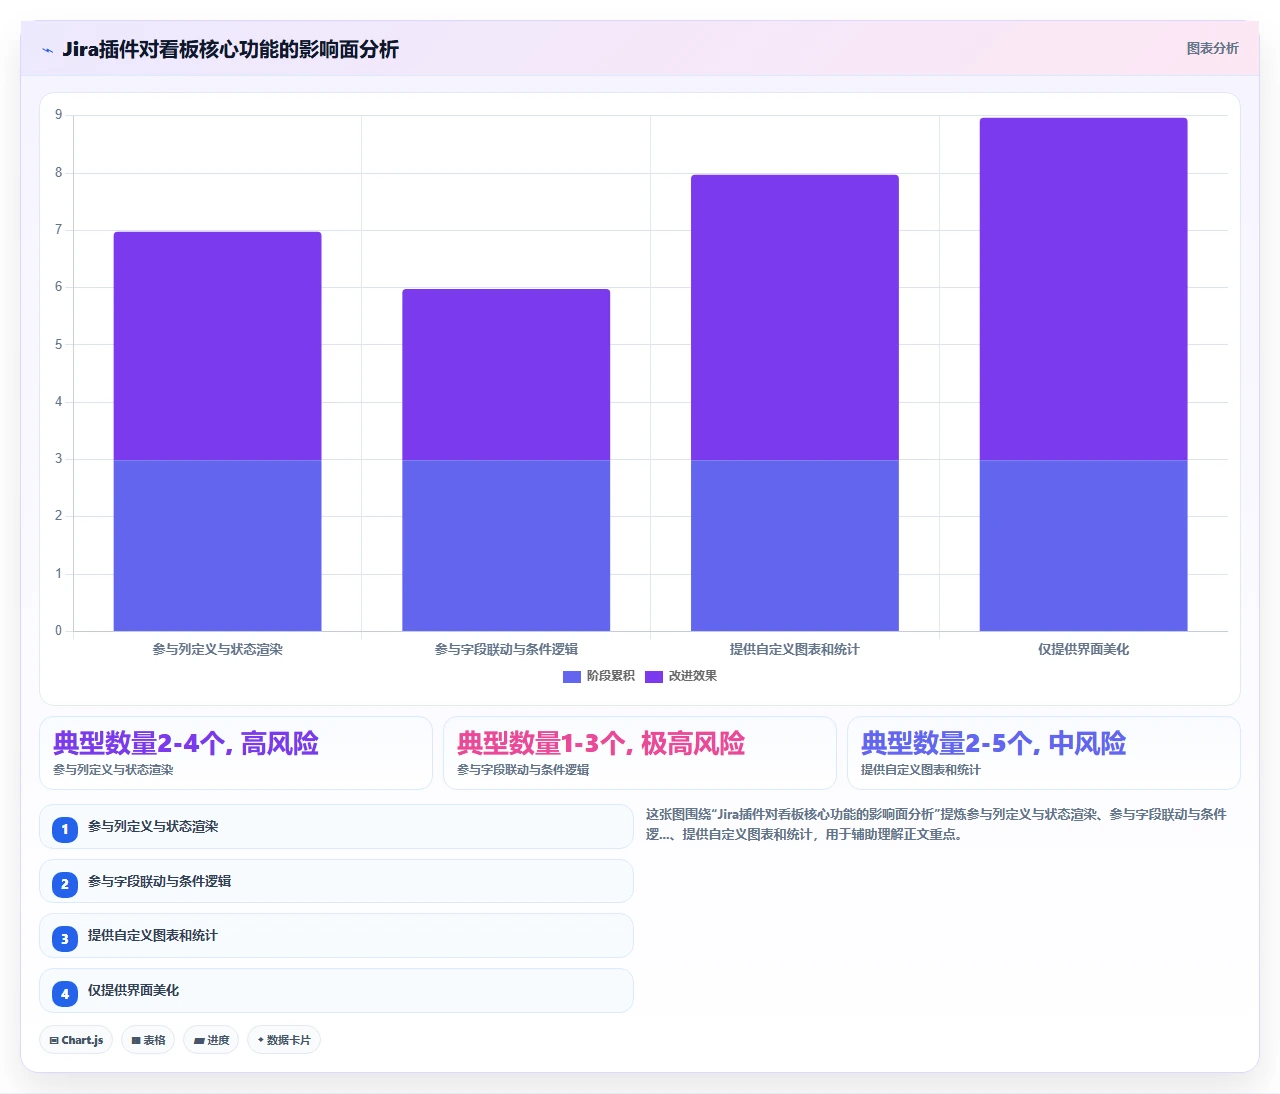Open the 典型数量2-5个, 中风险 card

click(x=1044, y=753)
